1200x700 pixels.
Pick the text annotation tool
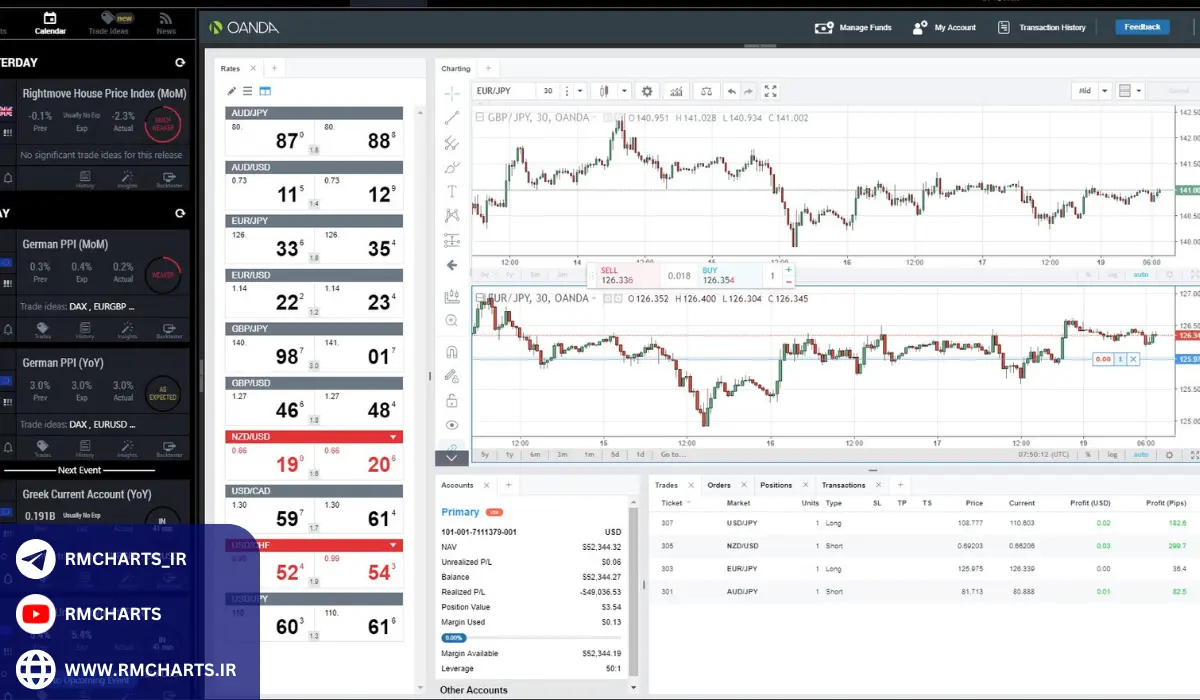pyautogui.click(x=452, y=191)
